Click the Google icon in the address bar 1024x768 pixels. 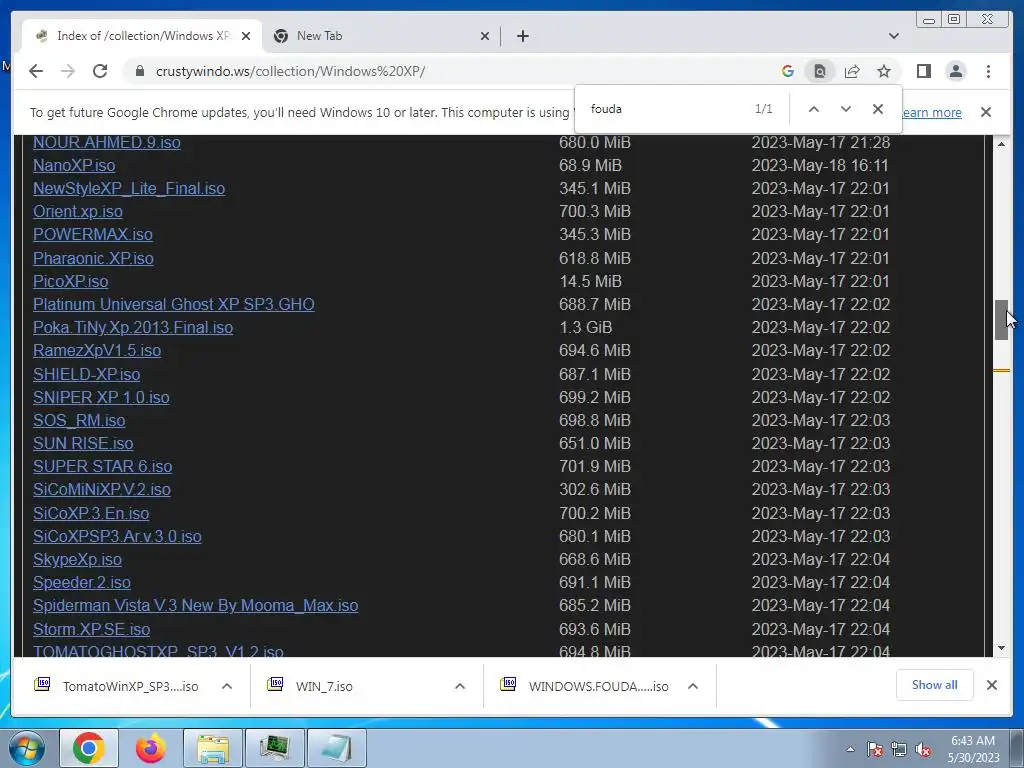pos(788,71)
